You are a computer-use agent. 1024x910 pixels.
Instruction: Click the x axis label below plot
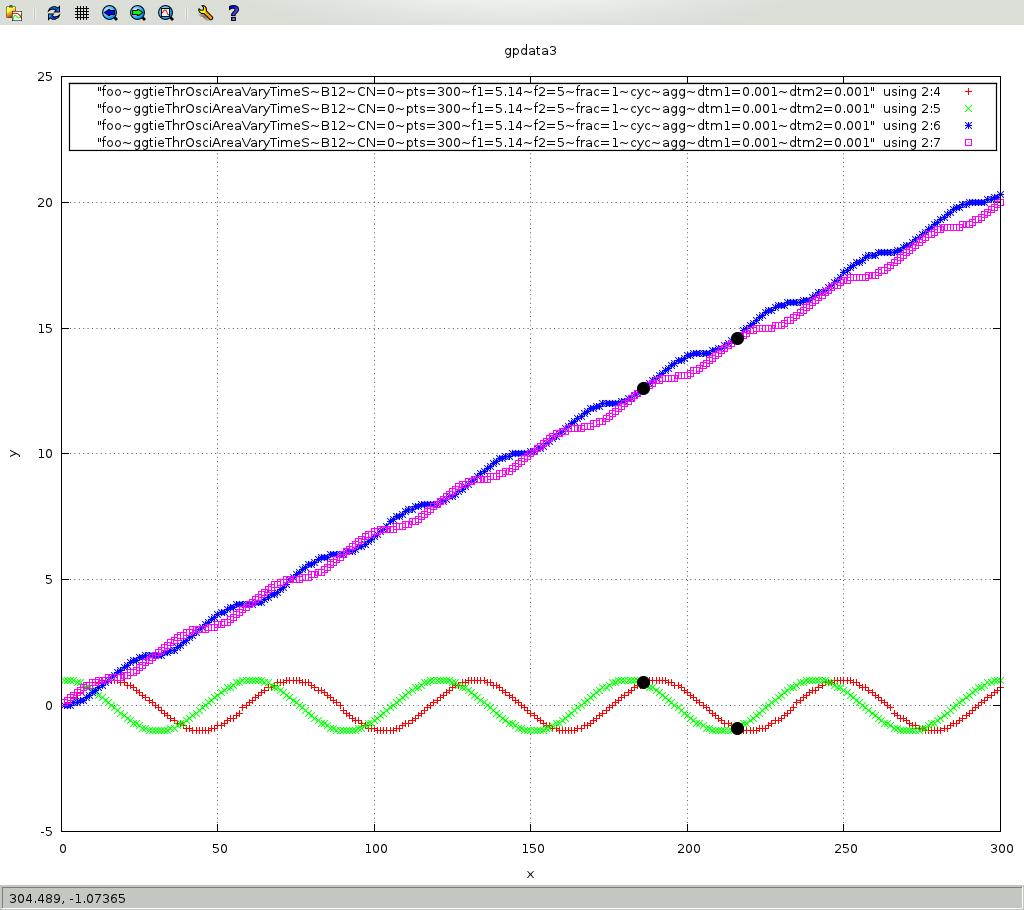coord(530,874)
